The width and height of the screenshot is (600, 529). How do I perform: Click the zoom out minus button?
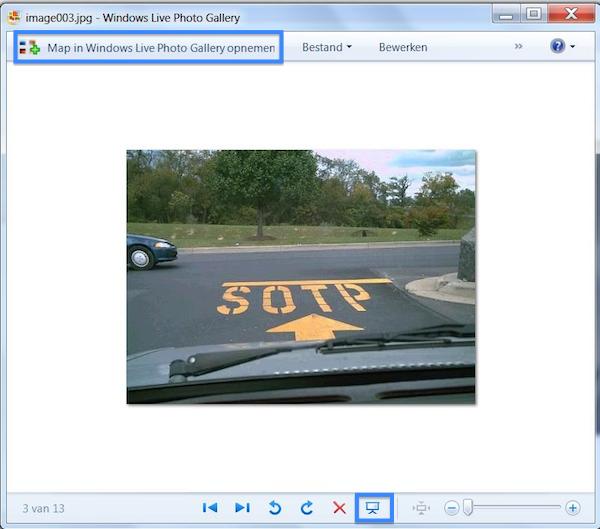click(452, 508)
